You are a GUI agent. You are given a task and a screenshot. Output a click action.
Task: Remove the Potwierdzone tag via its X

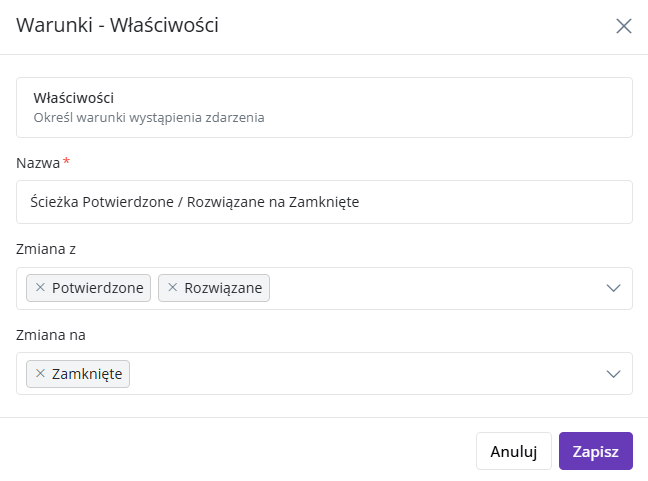(x=40, y=288)
